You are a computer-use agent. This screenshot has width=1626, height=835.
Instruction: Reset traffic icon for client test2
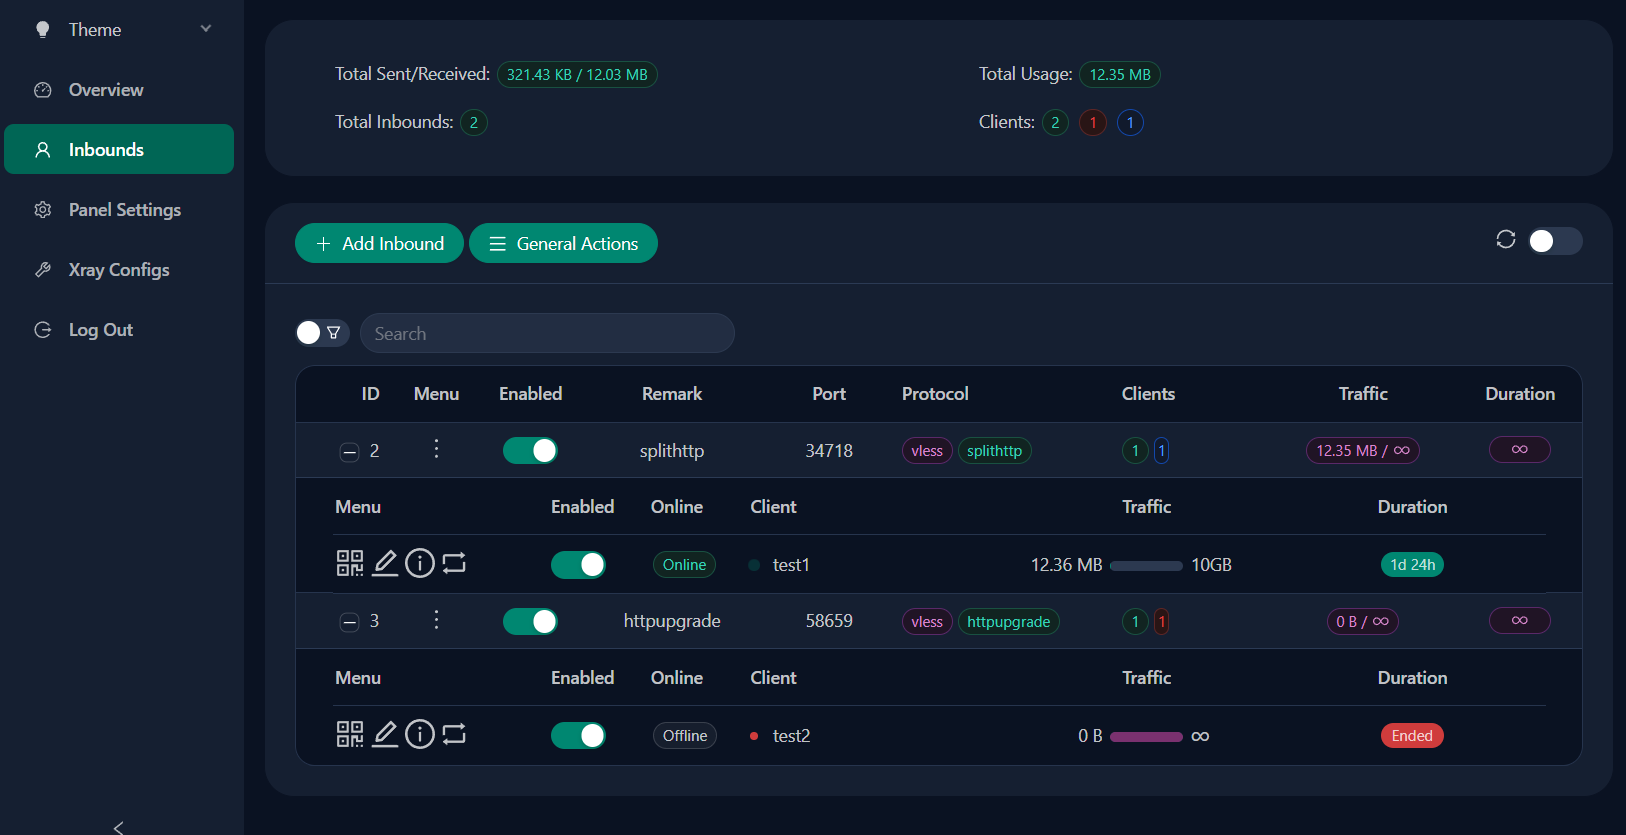coord(454,734)
